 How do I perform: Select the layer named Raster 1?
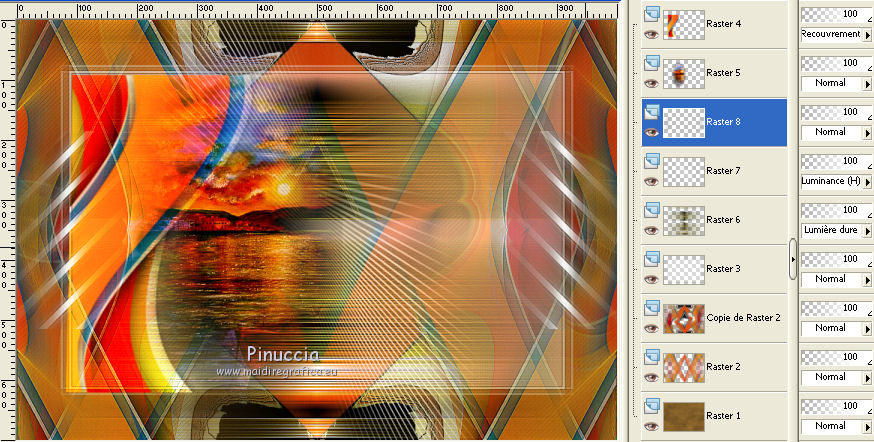[724, 416]
